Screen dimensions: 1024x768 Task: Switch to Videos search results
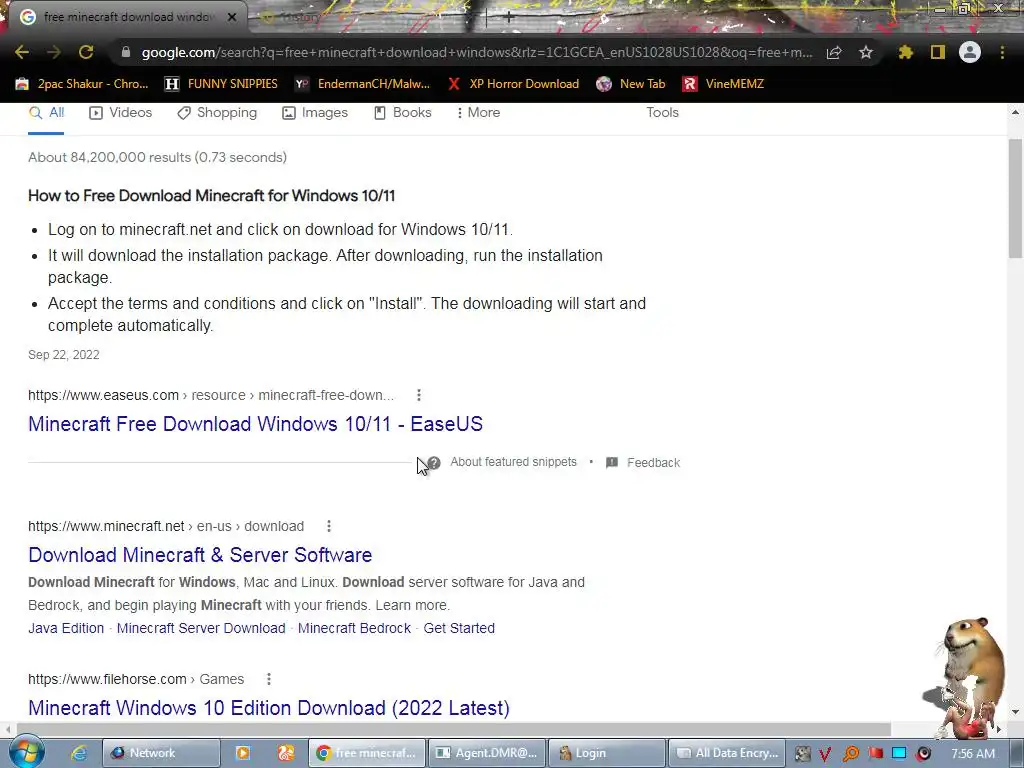120,113
